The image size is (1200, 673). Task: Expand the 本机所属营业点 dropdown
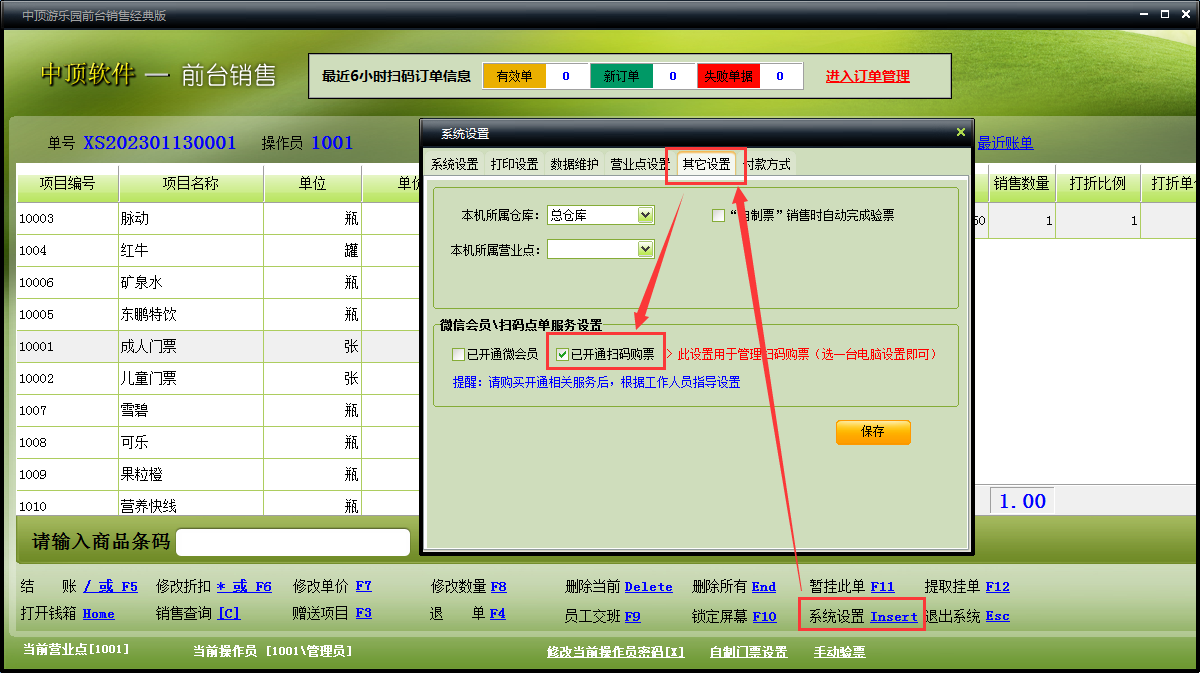645,249
